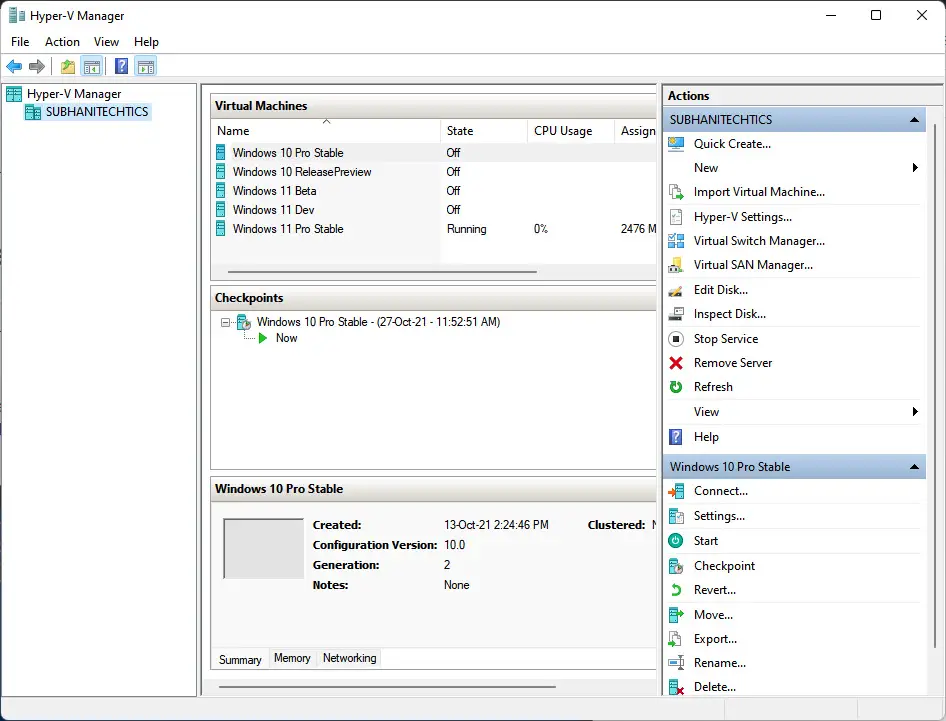Click the Help icon in Actions pane
946x721 pixels.
tap(676, 436)
